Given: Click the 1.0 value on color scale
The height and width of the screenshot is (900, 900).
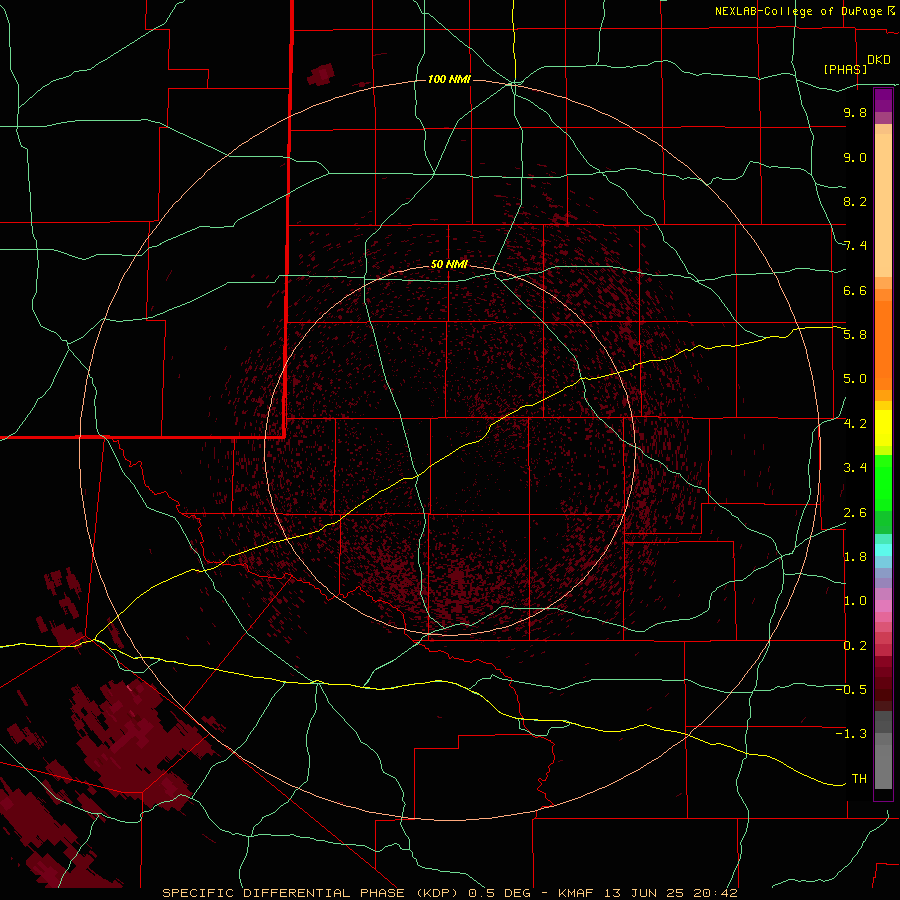Looking at the screenshot, I should click(x=855, y=601).
